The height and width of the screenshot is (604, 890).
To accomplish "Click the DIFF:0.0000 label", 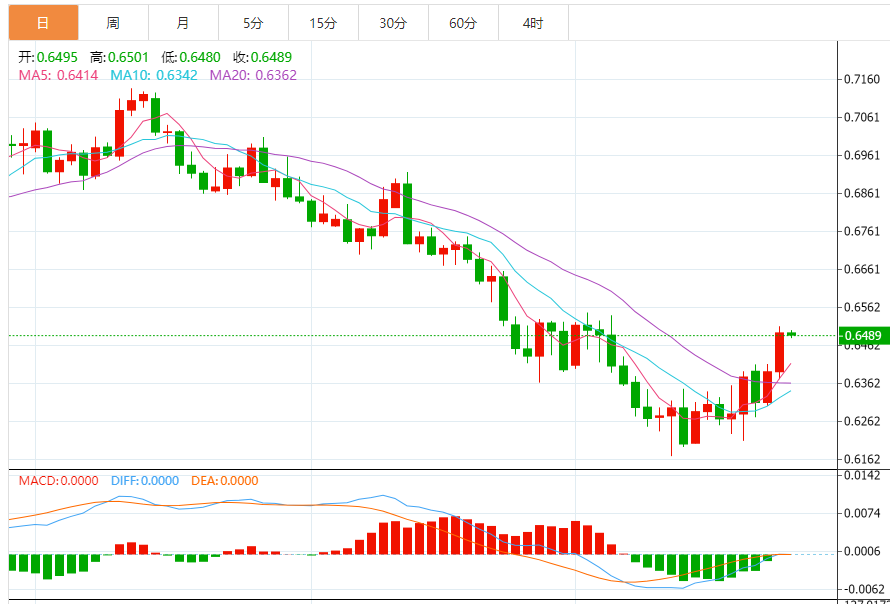I will [x=145, y=481].
